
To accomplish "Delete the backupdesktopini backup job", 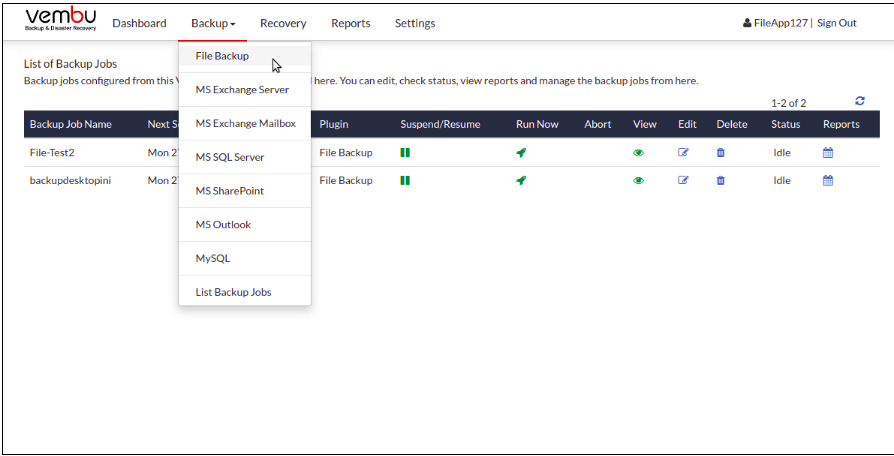I will (x=721, y=181).
